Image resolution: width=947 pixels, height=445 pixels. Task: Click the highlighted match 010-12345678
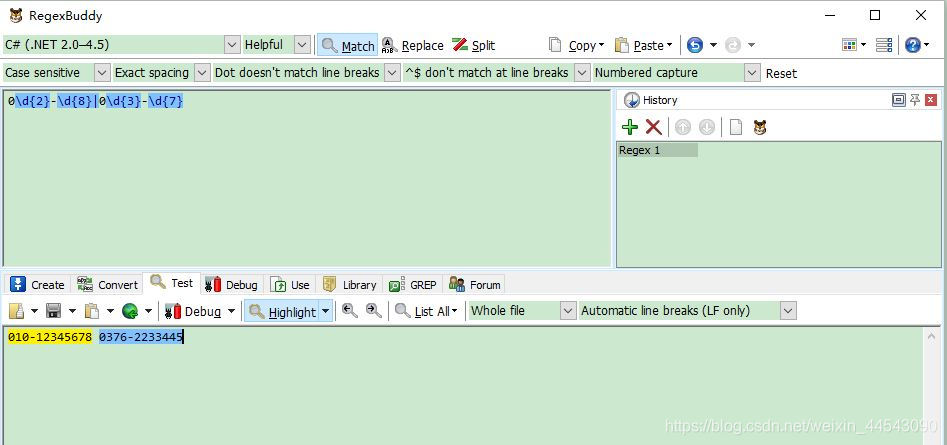(x=50, y=337)
